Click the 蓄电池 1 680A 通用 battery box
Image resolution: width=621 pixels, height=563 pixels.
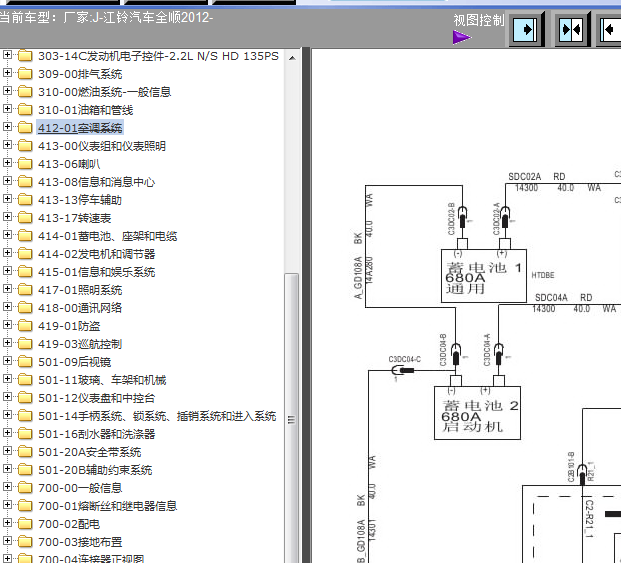click(x=484, y=276)
